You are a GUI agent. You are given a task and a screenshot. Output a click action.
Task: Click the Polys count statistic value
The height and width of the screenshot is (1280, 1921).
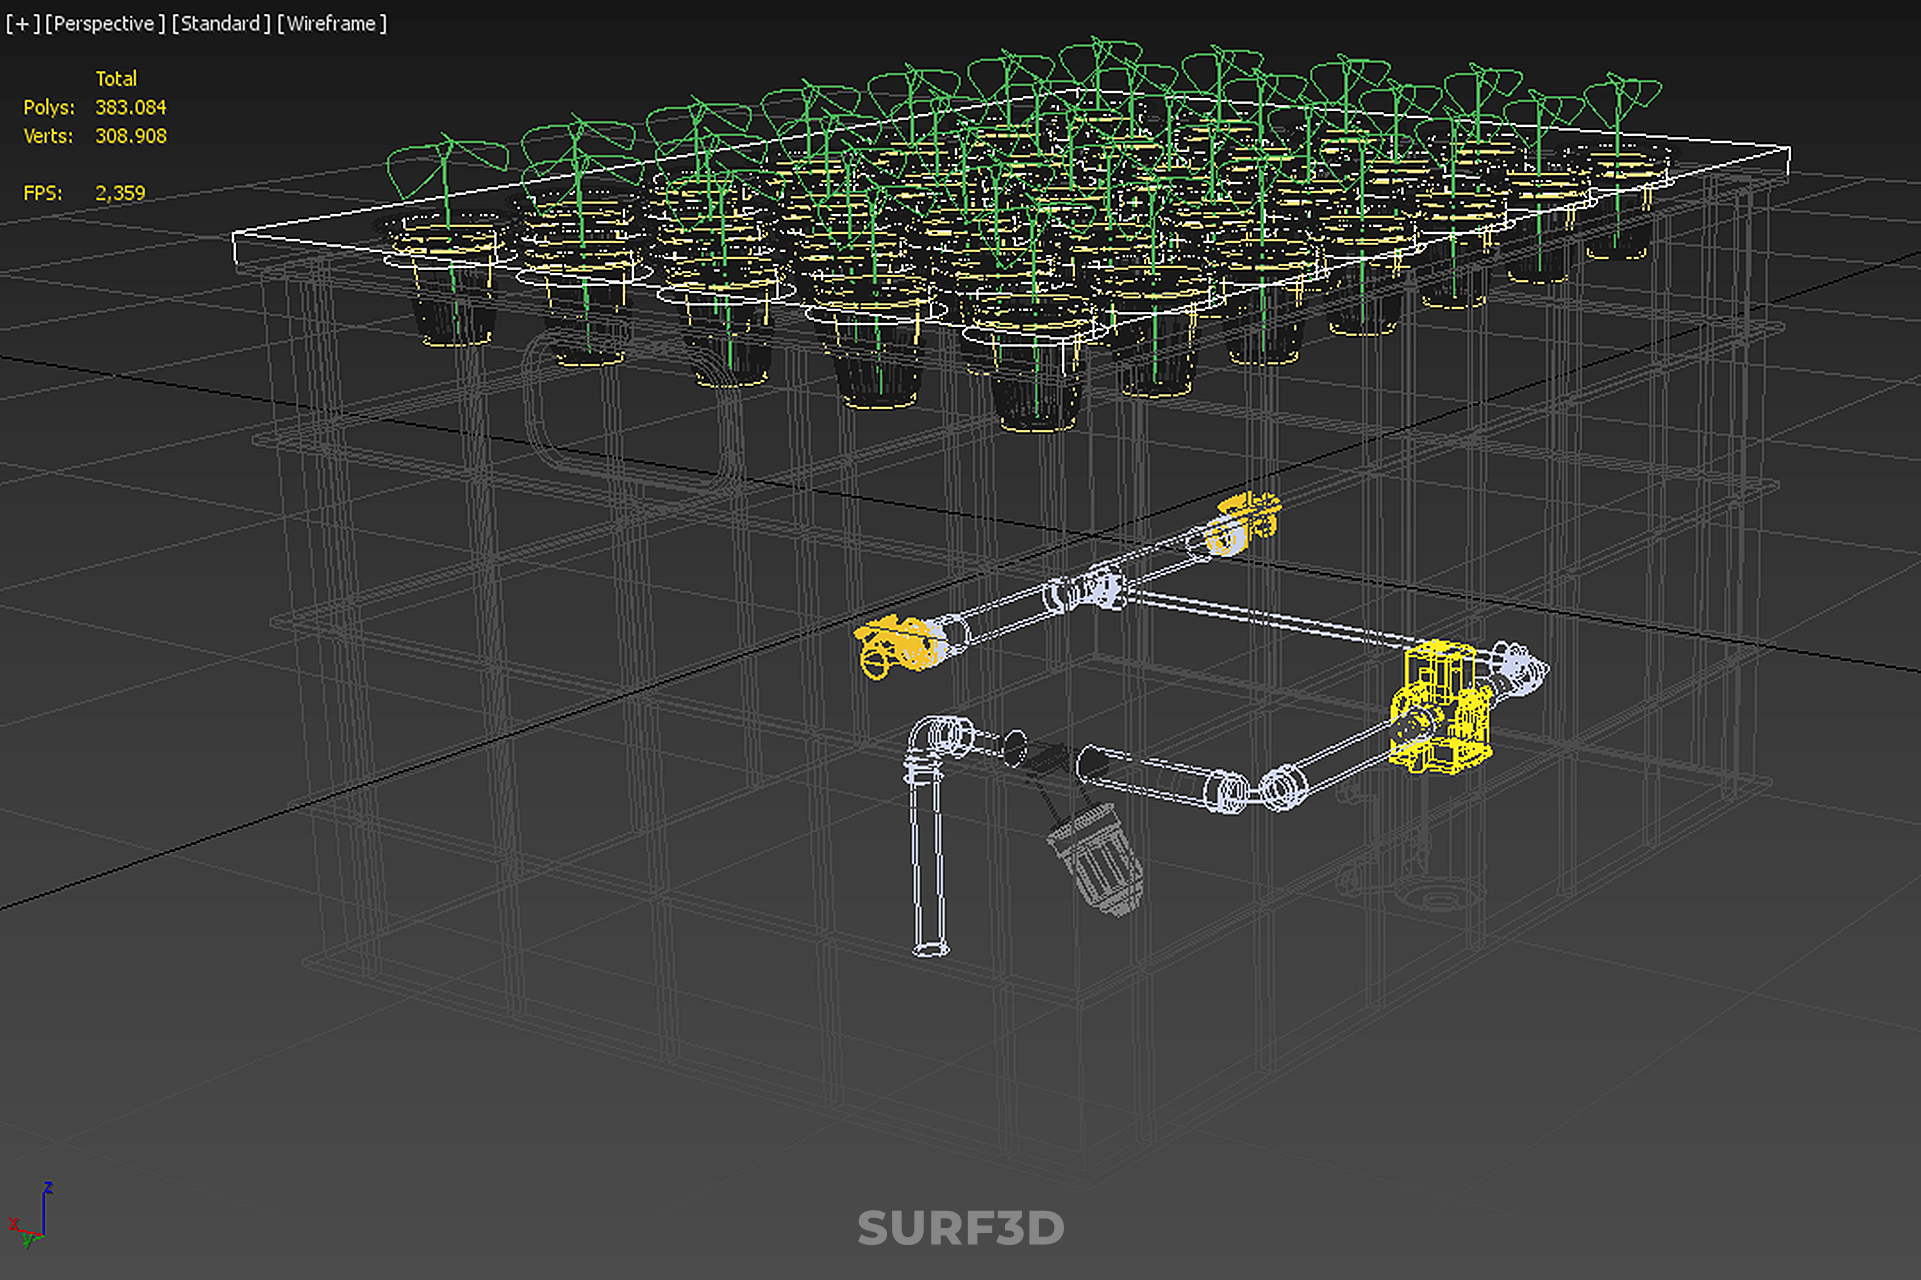click(x=130, y=107)
